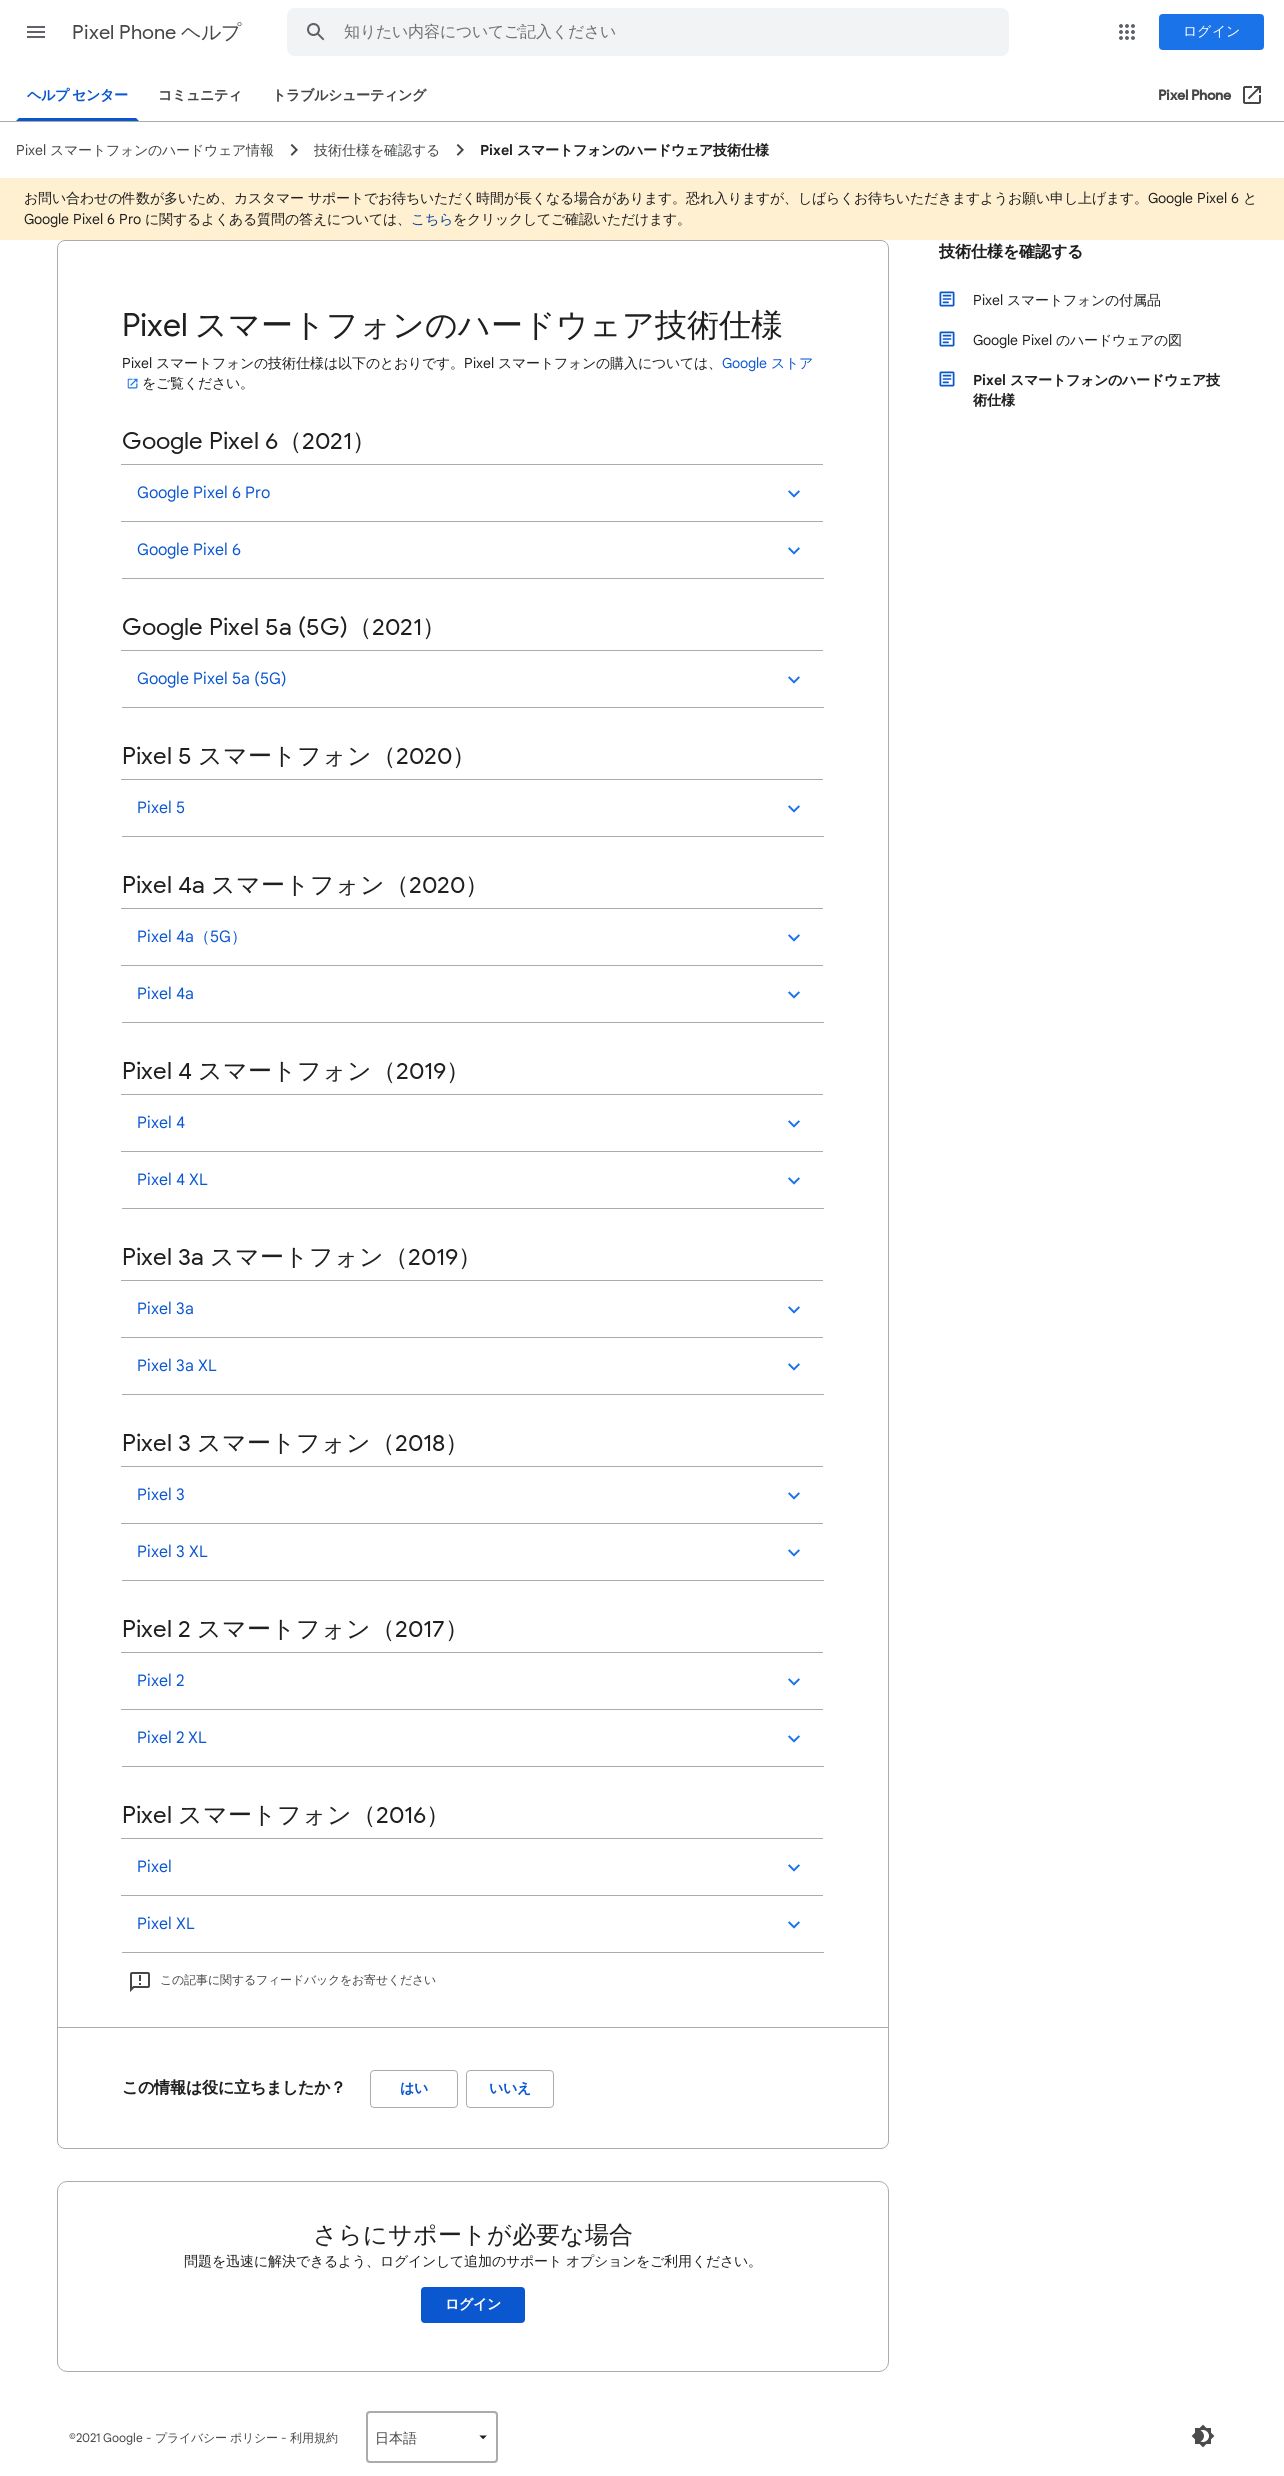This screenshot has width=1284, height=2476.
Task: Expand the Pixel 5 specifications
Action: tap(472, 808)
